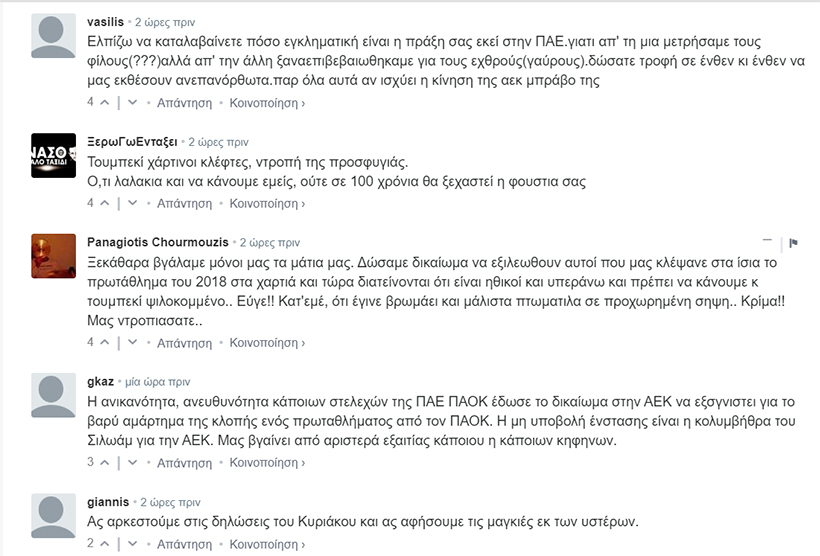Upvote the comment by vasilis
Screen dimensions: 820x556
pos(106,102)
